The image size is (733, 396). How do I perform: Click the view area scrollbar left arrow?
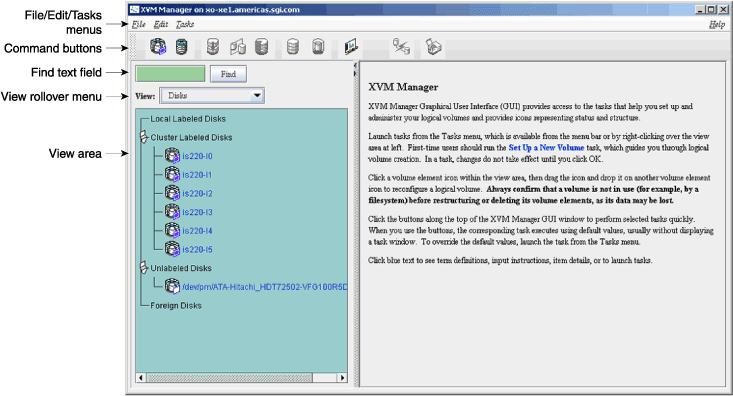tap(141, 377)
